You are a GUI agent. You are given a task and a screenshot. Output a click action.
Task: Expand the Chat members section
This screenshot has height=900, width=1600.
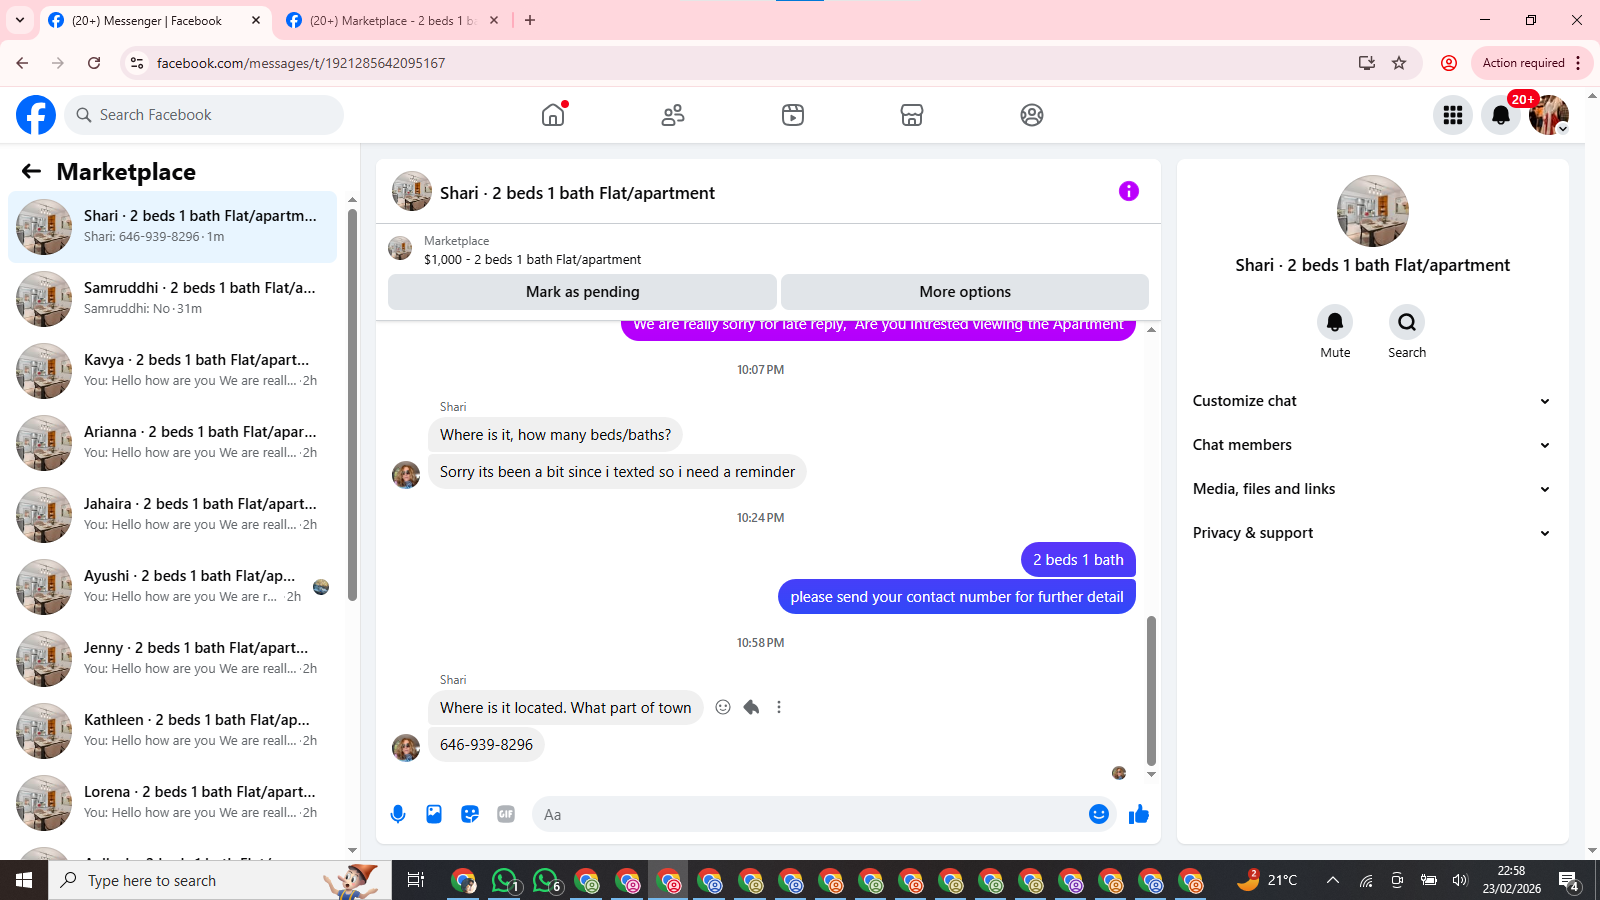point(1372,445)
